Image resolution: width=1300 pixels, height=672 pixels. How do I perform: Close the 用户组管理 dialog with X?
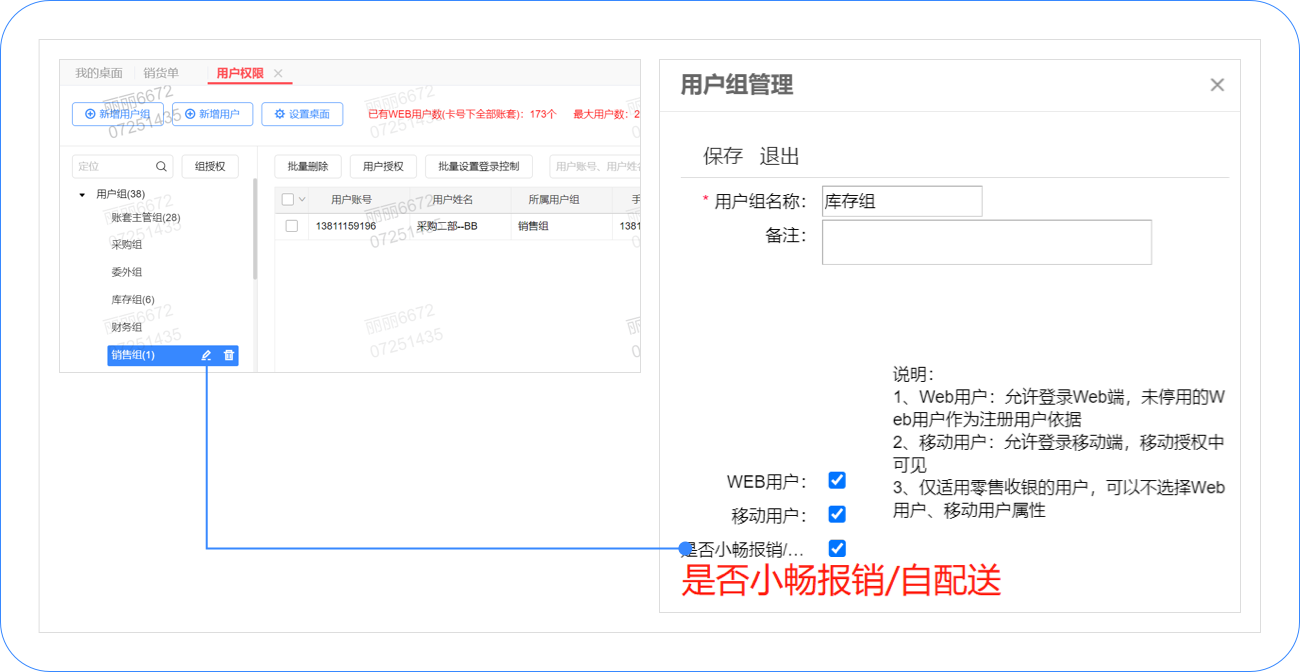pos(1217,85)
